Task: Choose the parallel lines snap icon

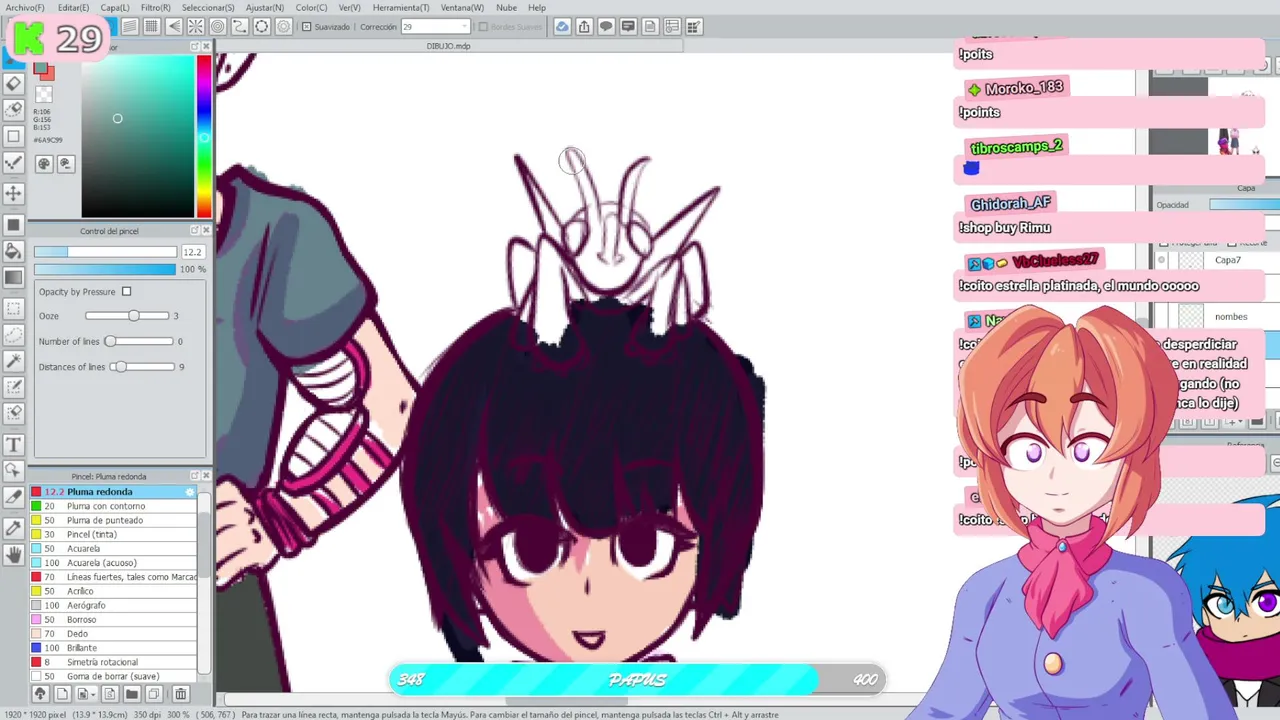Action: 129,27
